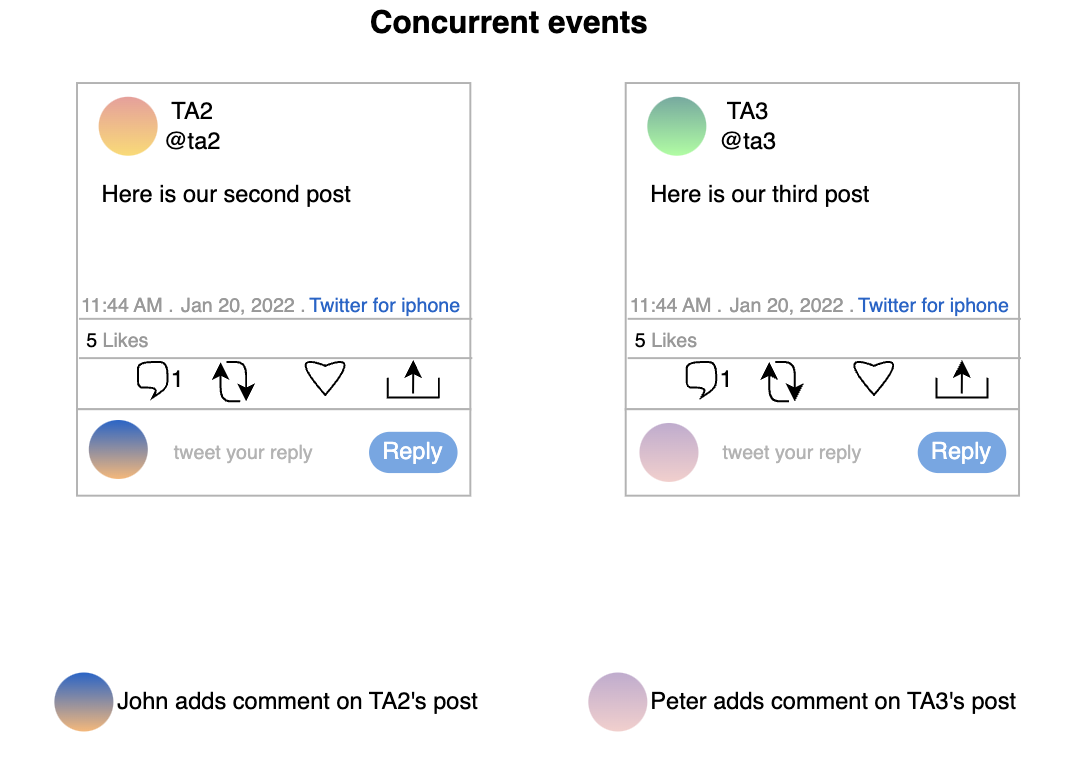Click the retweet icon on TA2's post
The width and height of the screenshot is (1090, 774).
pyautogui.click(x=233, y=381)
